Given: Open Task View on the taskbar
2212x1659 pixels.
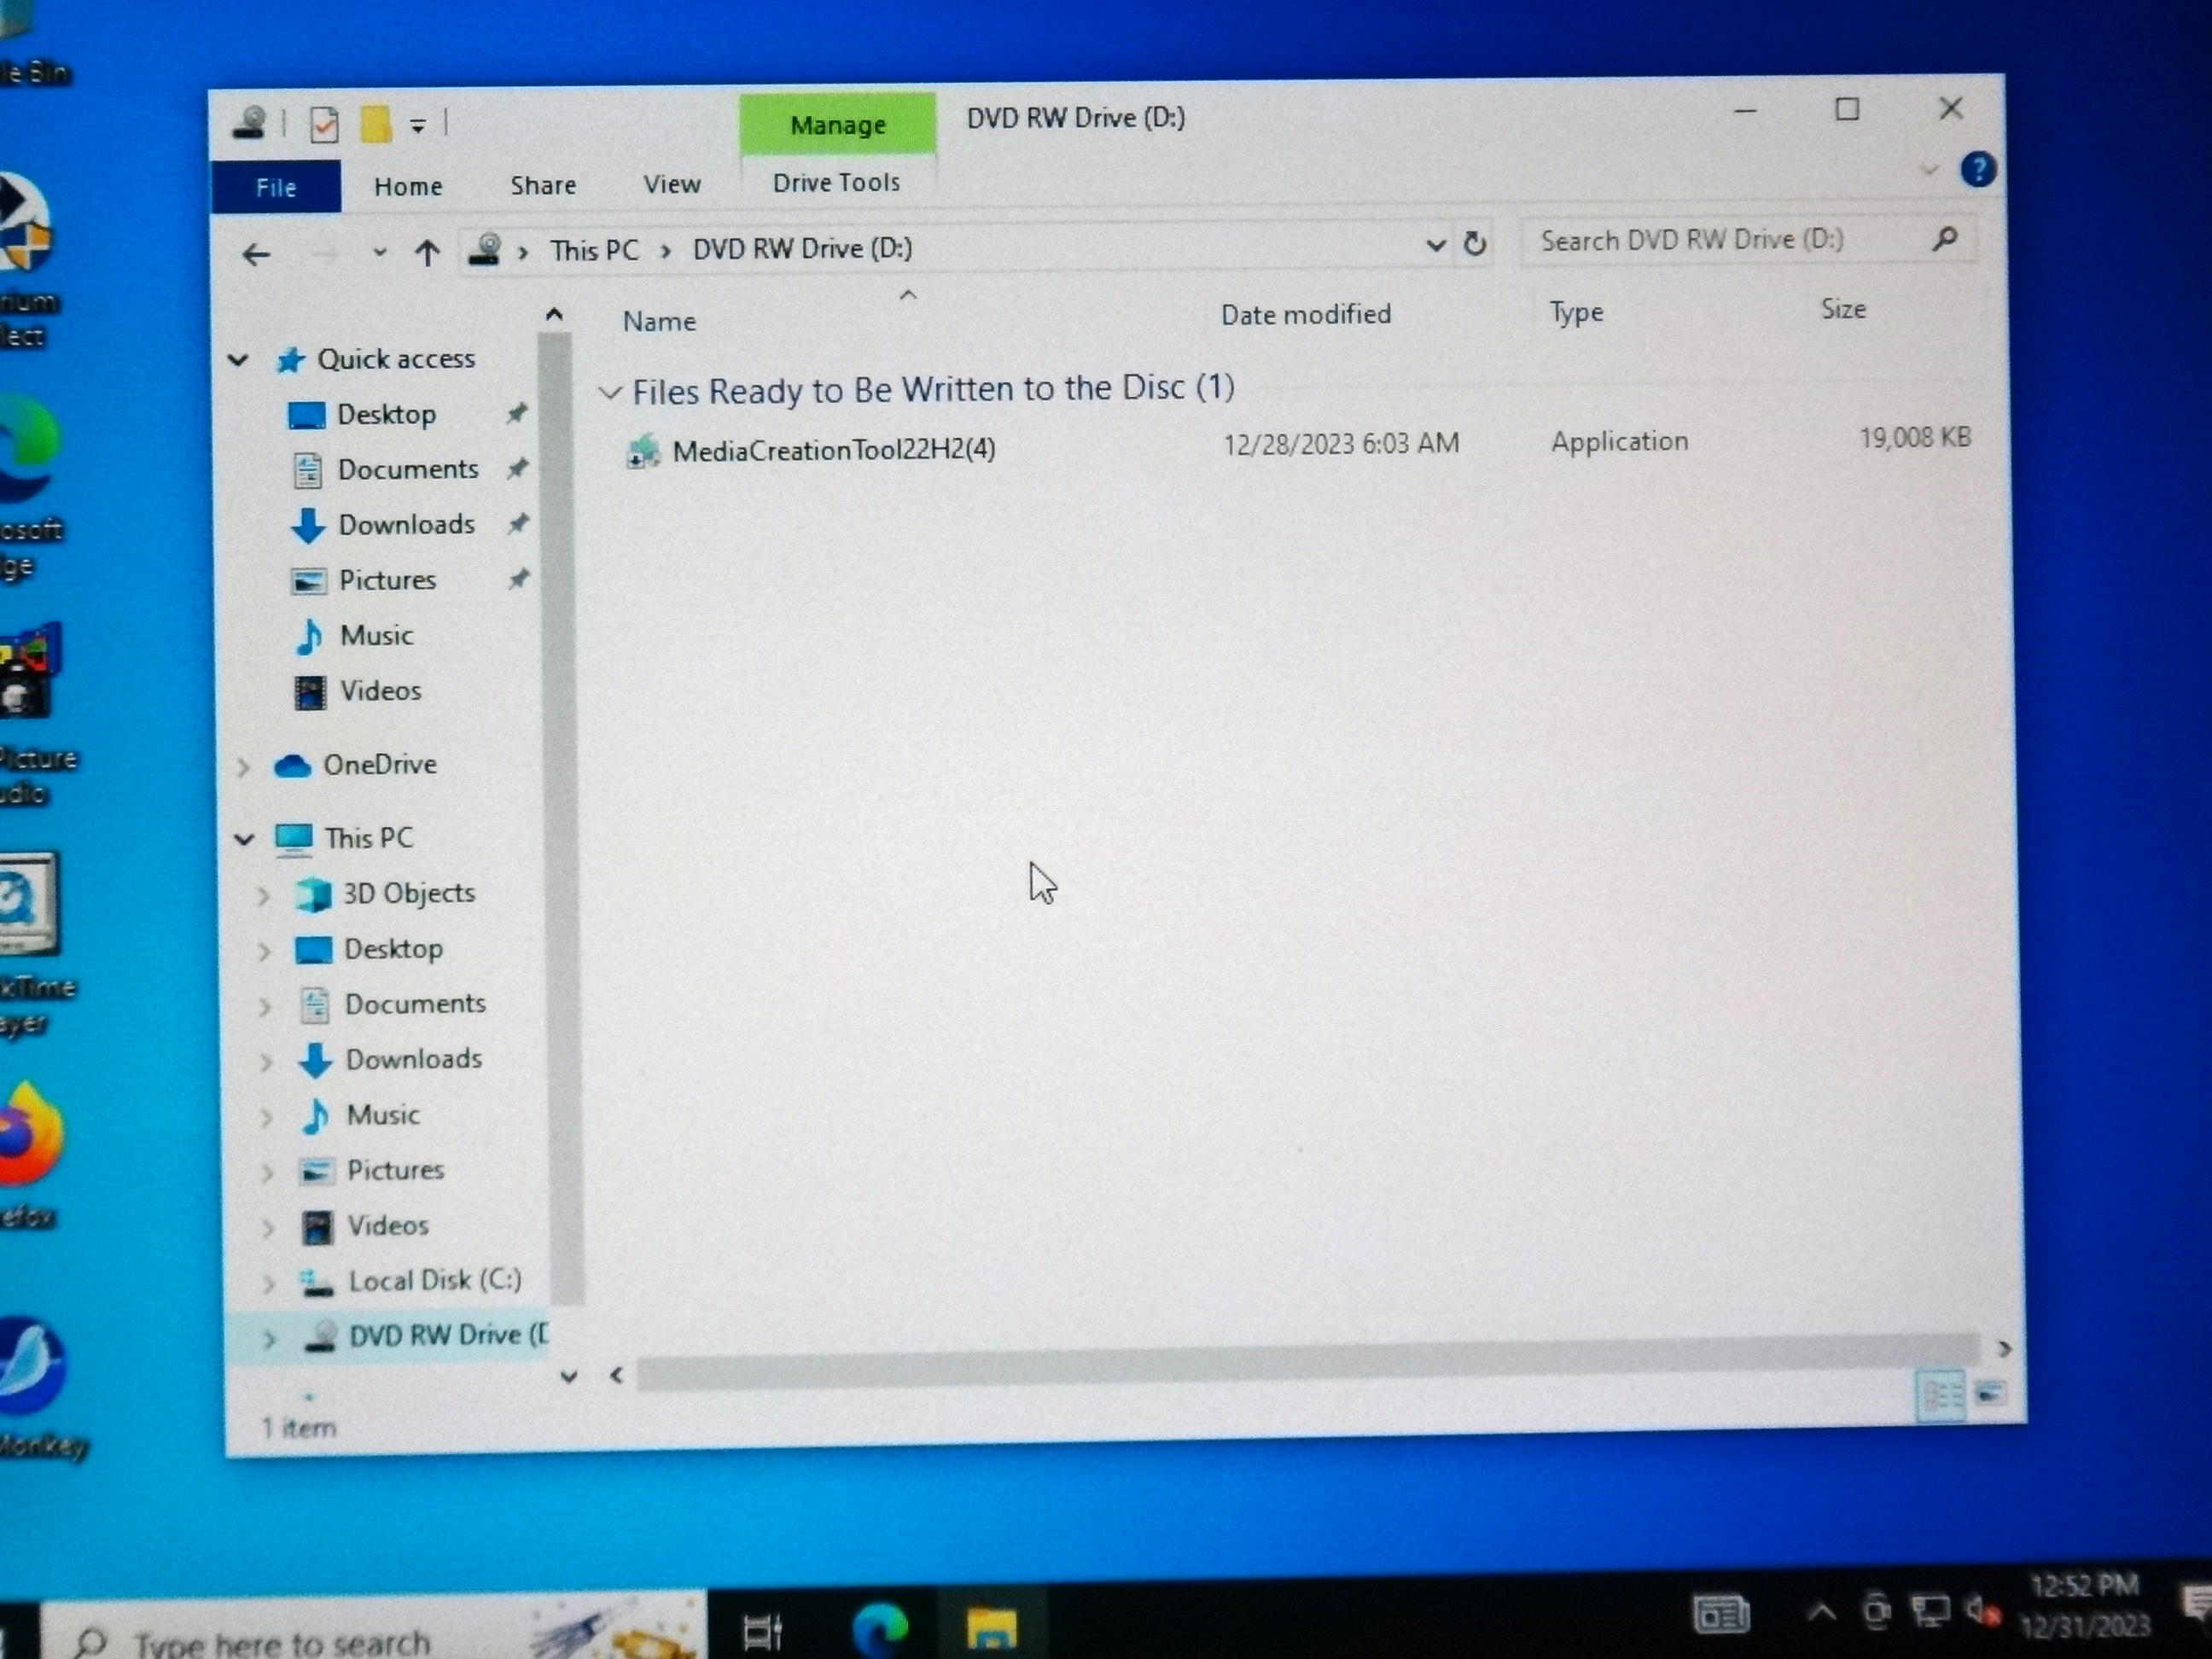Looking at the screenshot, I should point(763,1632).
